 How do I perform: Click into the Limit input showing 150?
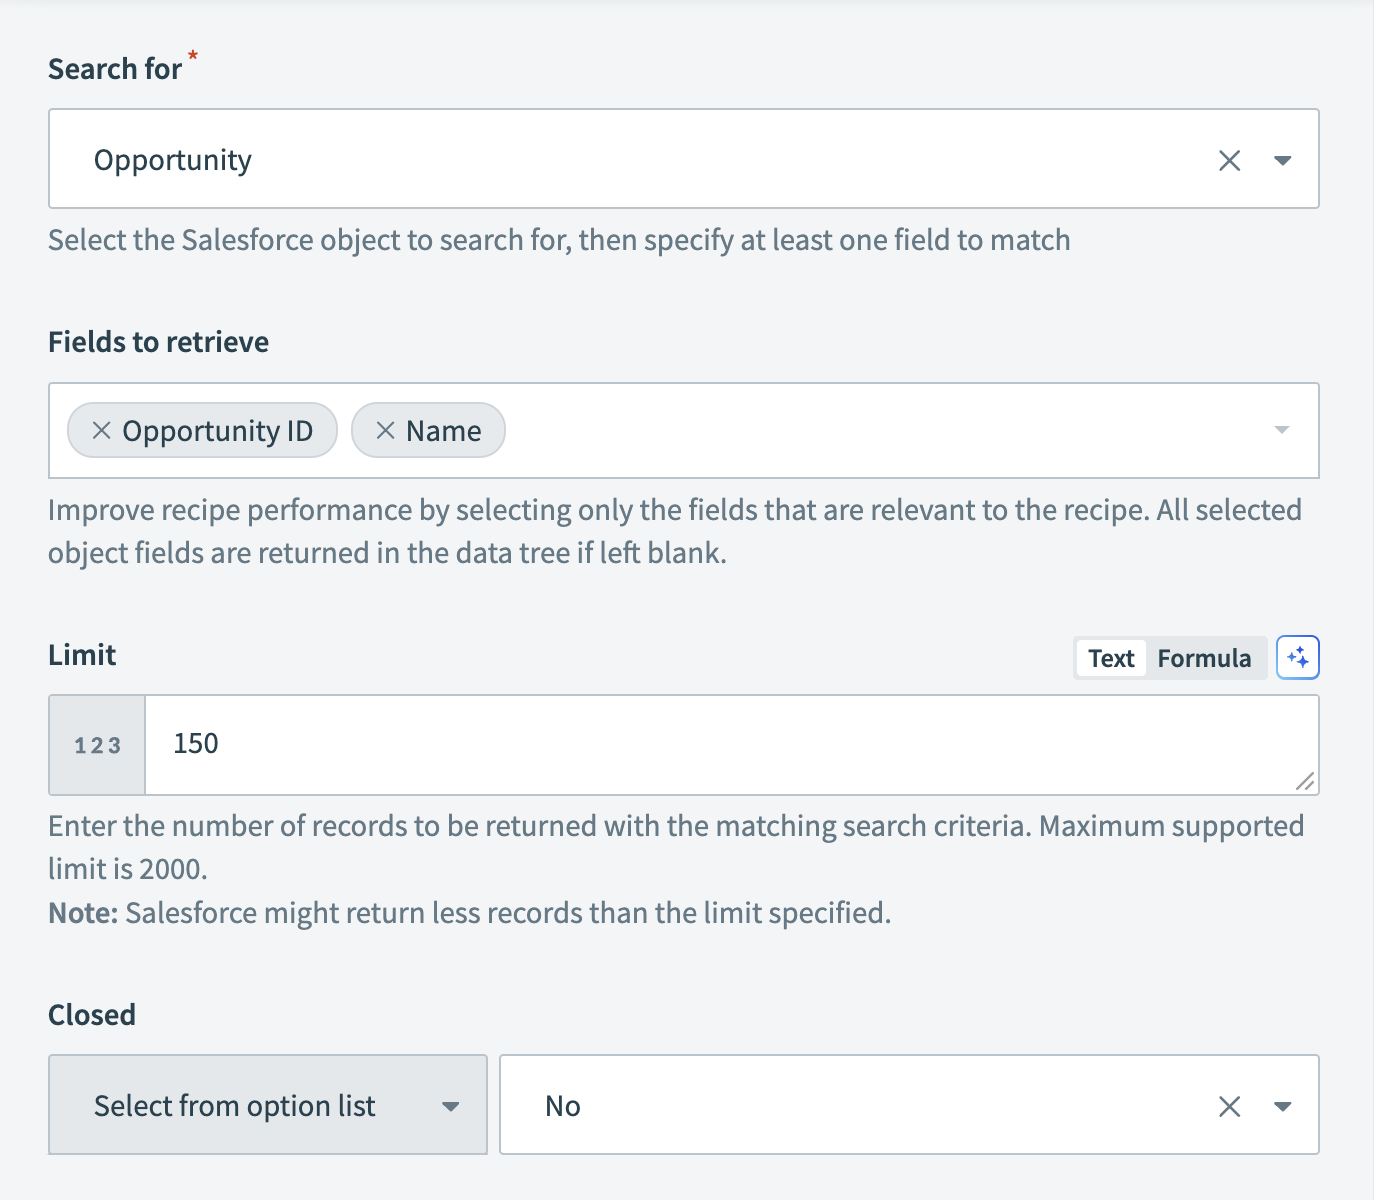tap(700, 745)
